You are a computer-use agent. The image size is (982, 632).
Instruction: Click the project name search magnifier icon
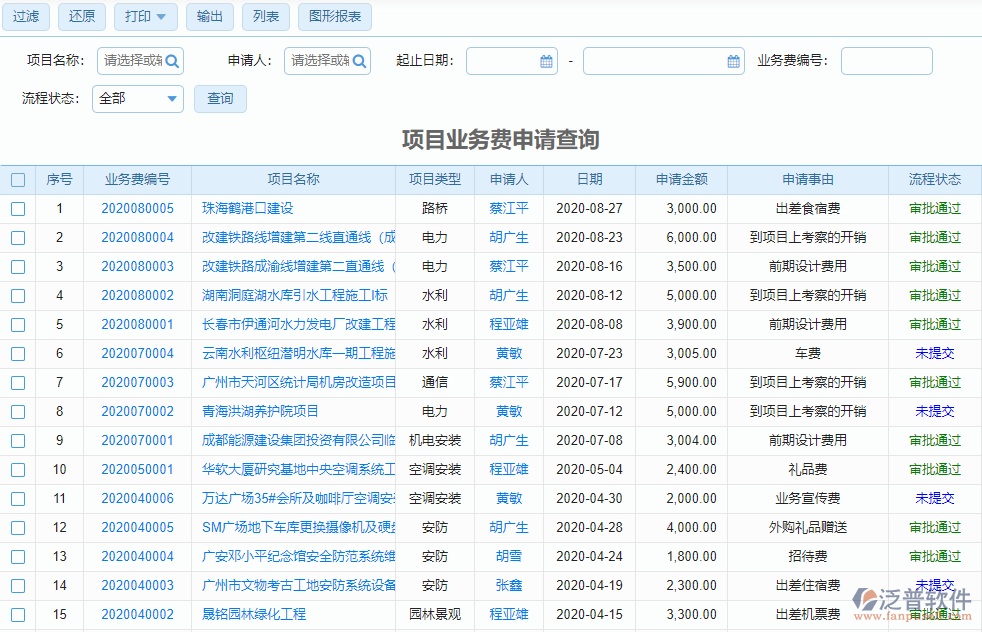coord(168,61)
